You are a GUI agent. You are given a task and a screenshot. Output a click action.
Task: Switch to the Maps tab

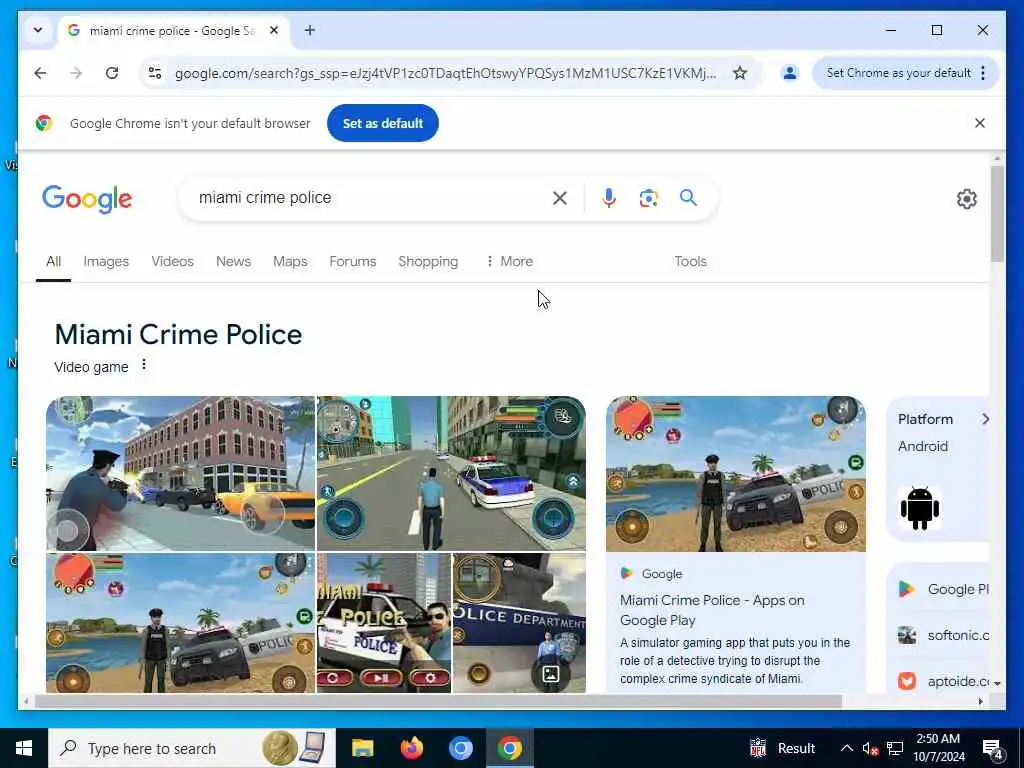pyautogui.click(x=290, y=261)
